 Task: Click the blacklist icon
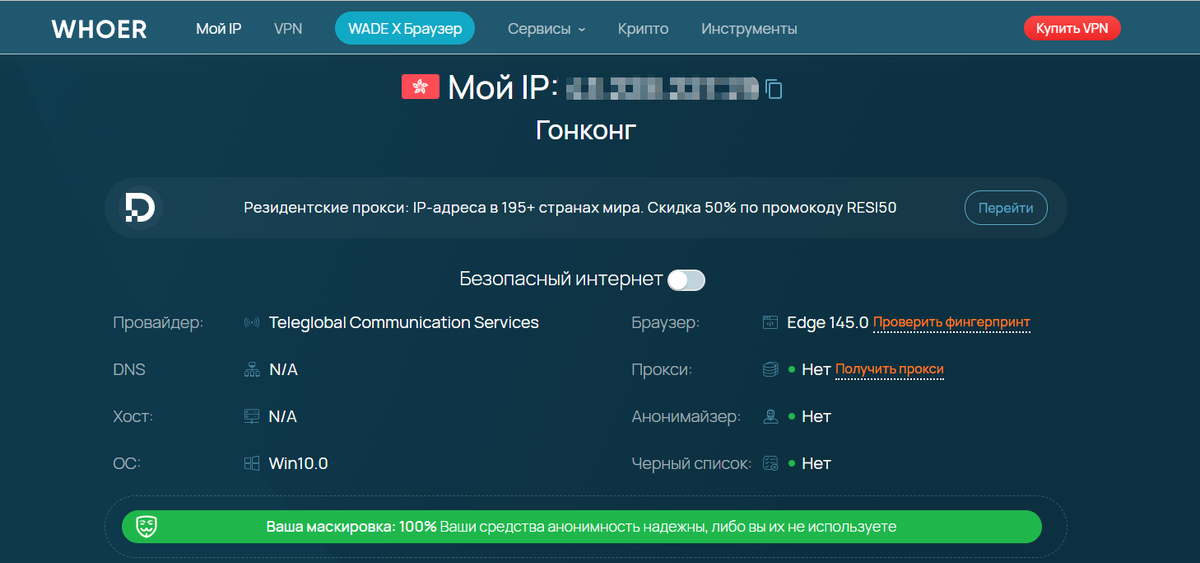[x=770, y=463]
